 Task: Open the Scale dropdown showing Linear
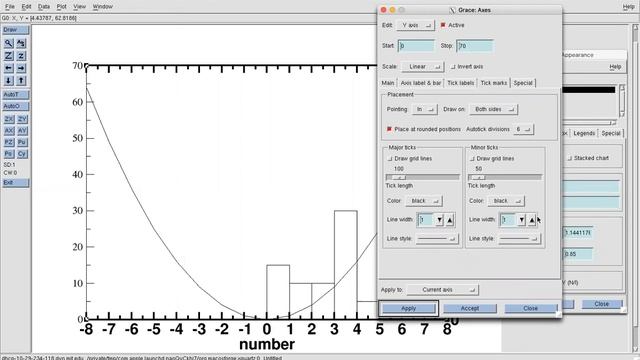tap(422, 67)
